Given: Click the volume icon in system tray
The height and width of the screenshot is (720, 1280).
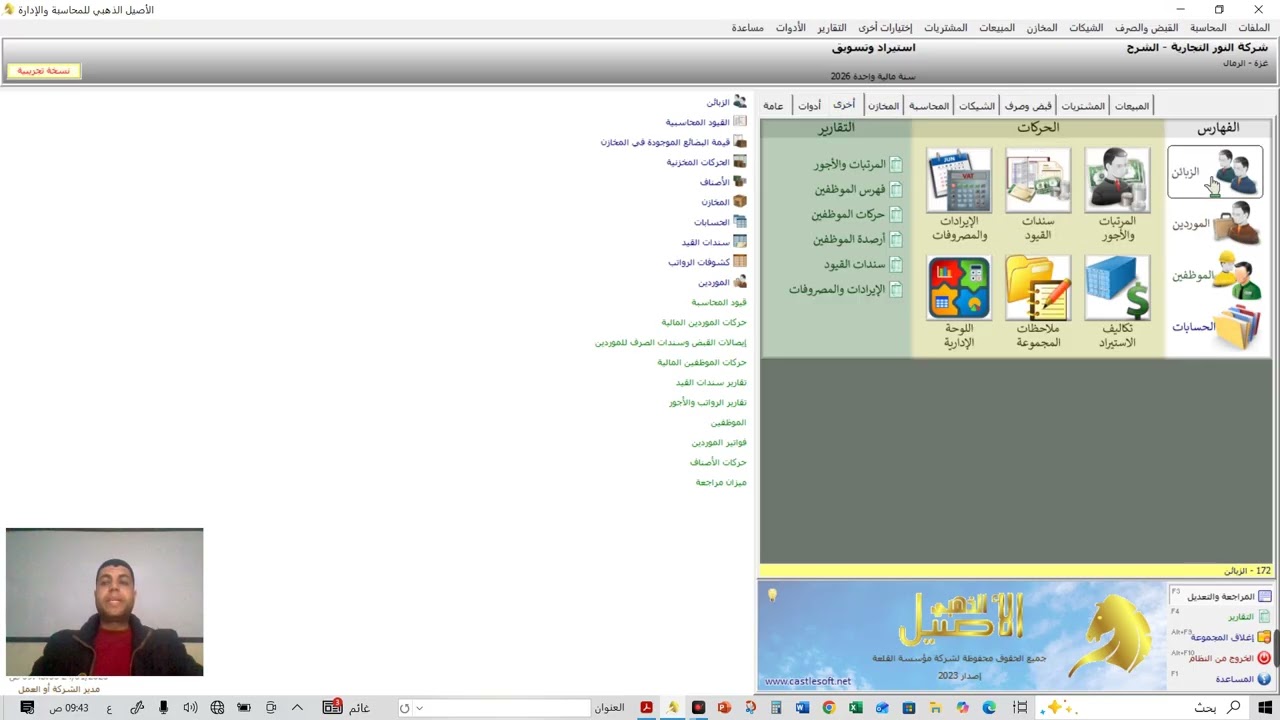Looking at the screenshot, I should pyautogui.click(x=190, y=708).
